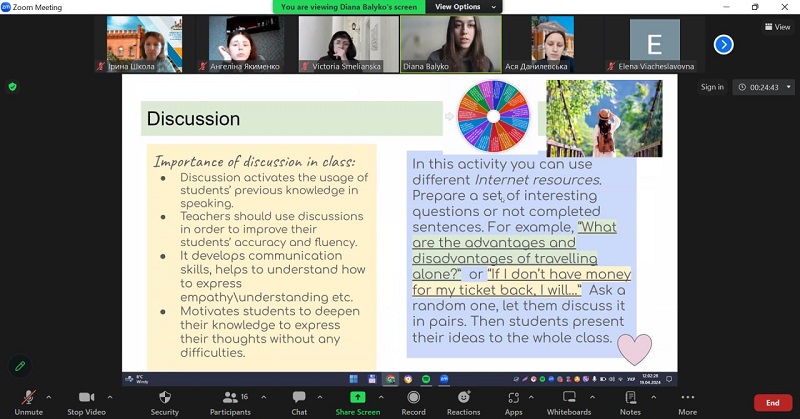Image resolution: width=800 pixels, height=419 pixels.
Task: Open audio options arrow next to Unmute
Action: [x=48, y=397]
